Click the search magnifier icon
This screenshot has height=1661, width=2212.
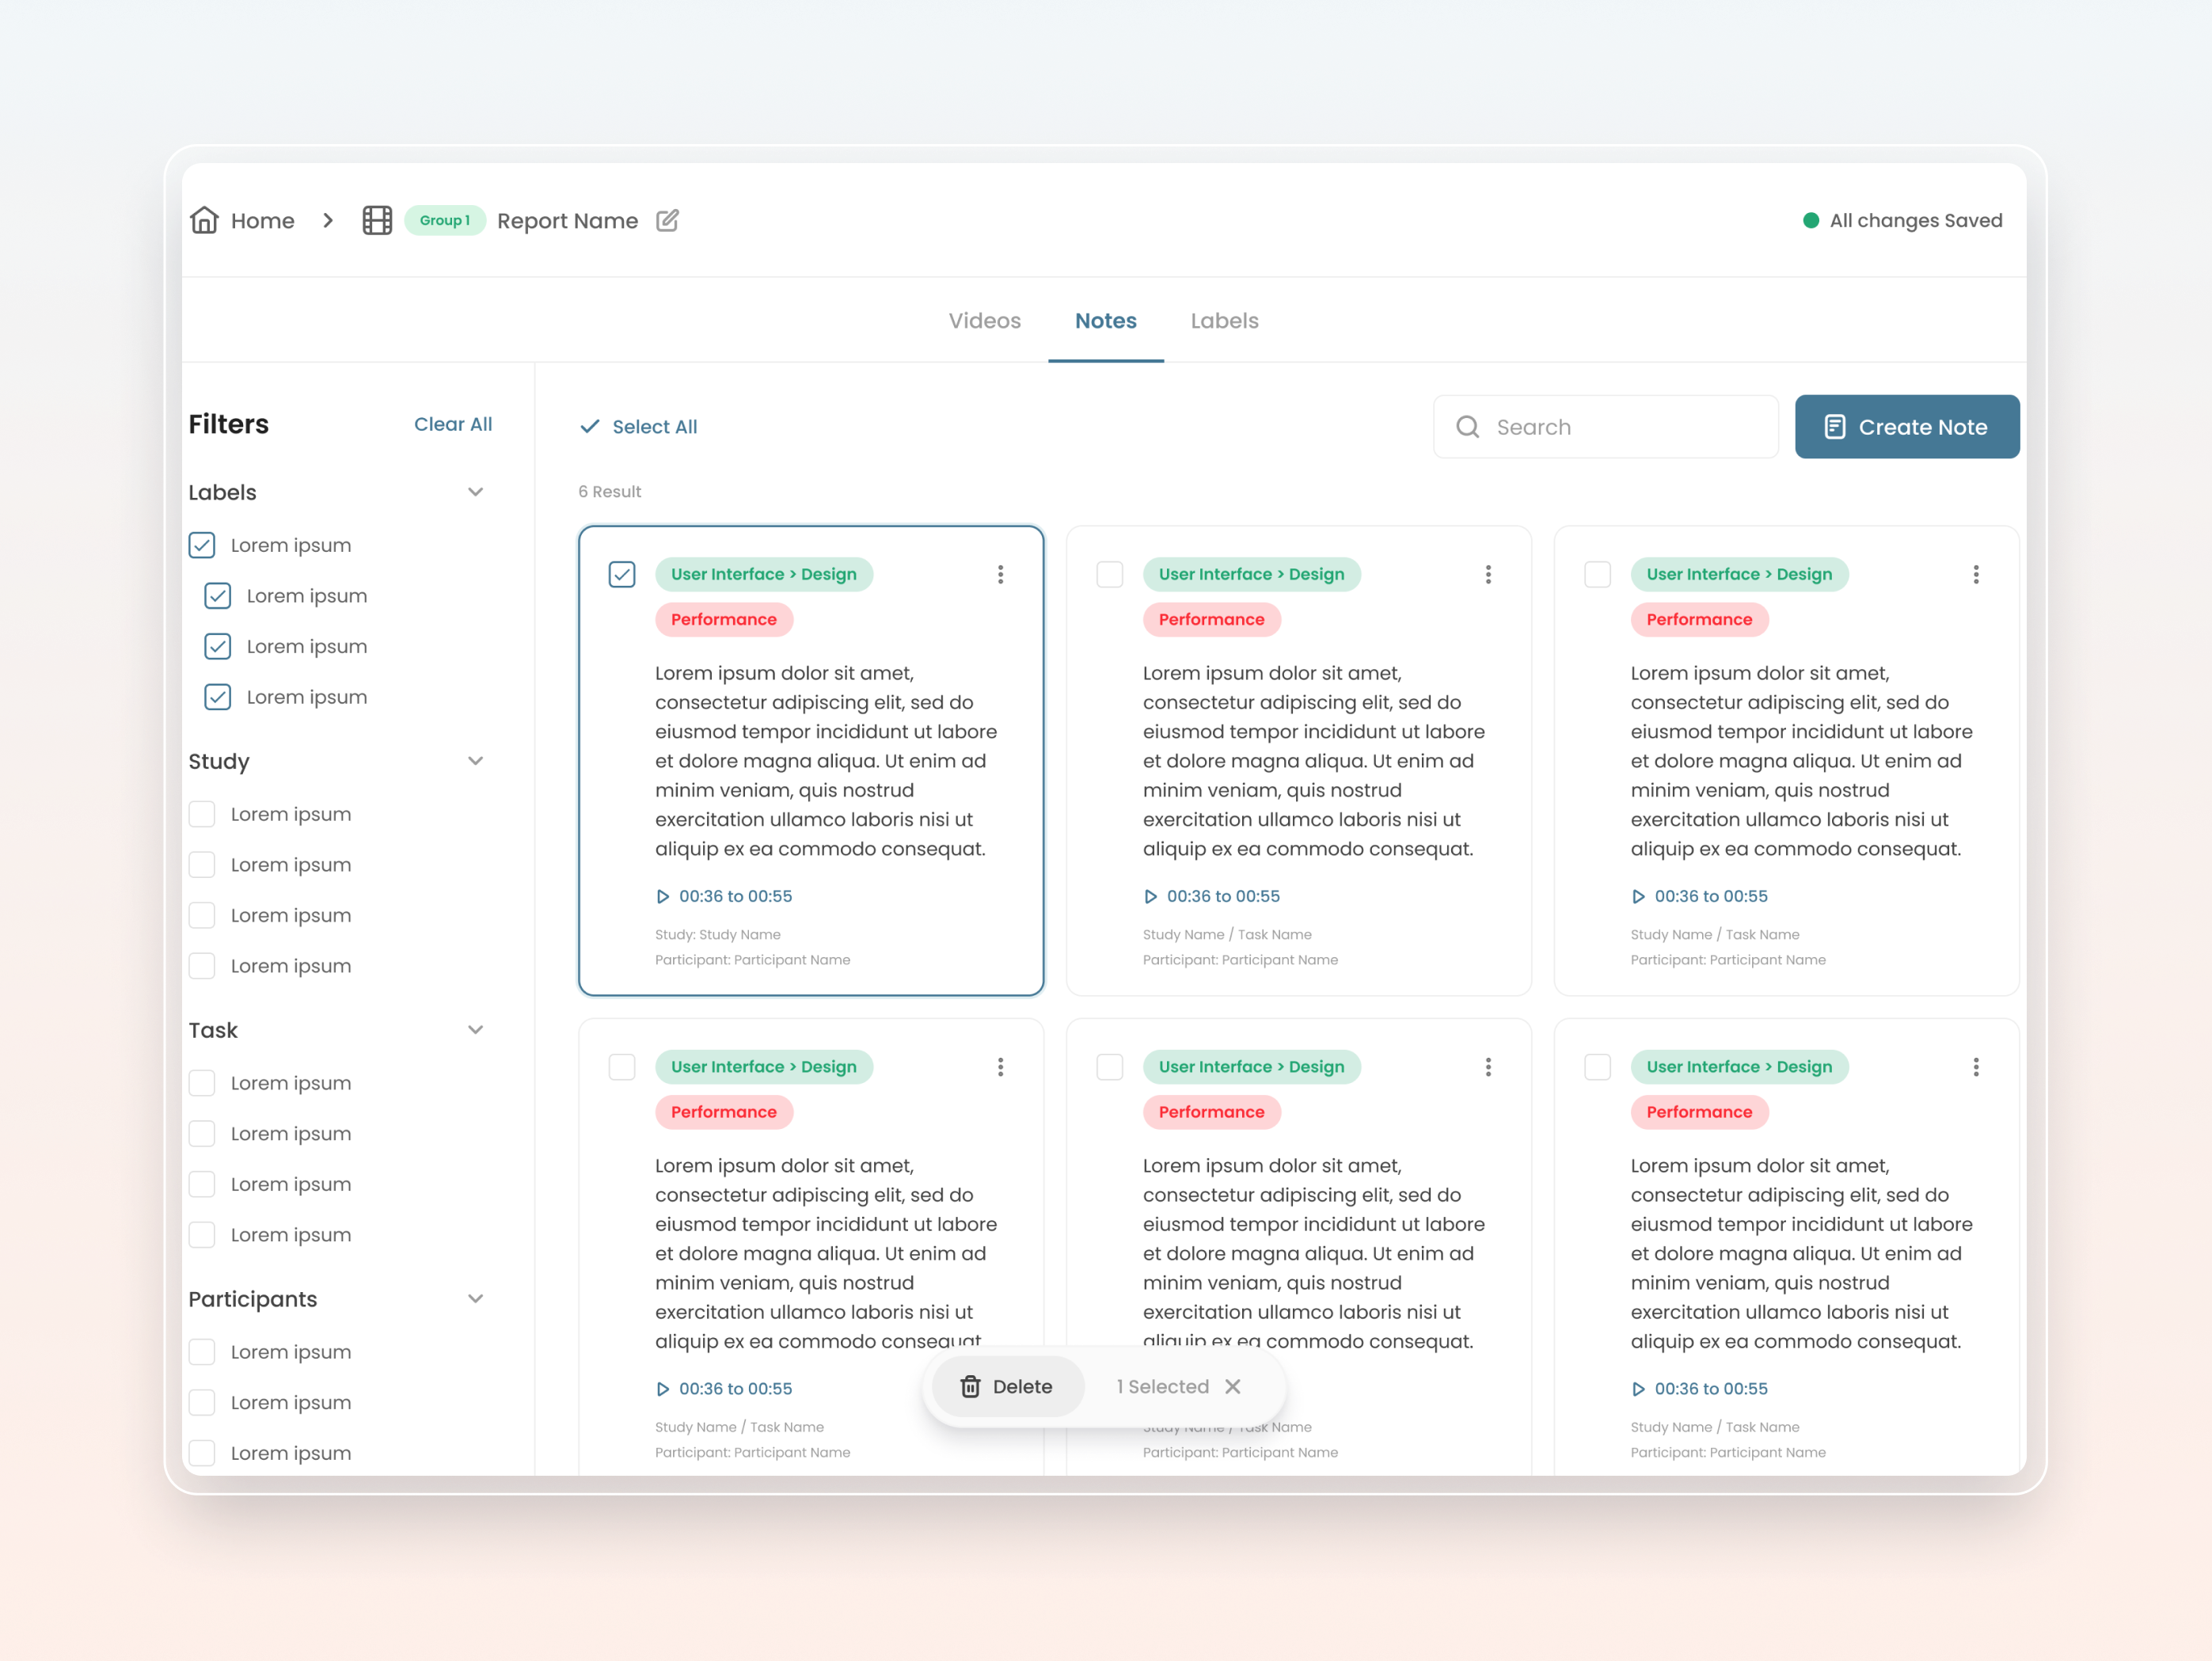tap(1467, 427)
